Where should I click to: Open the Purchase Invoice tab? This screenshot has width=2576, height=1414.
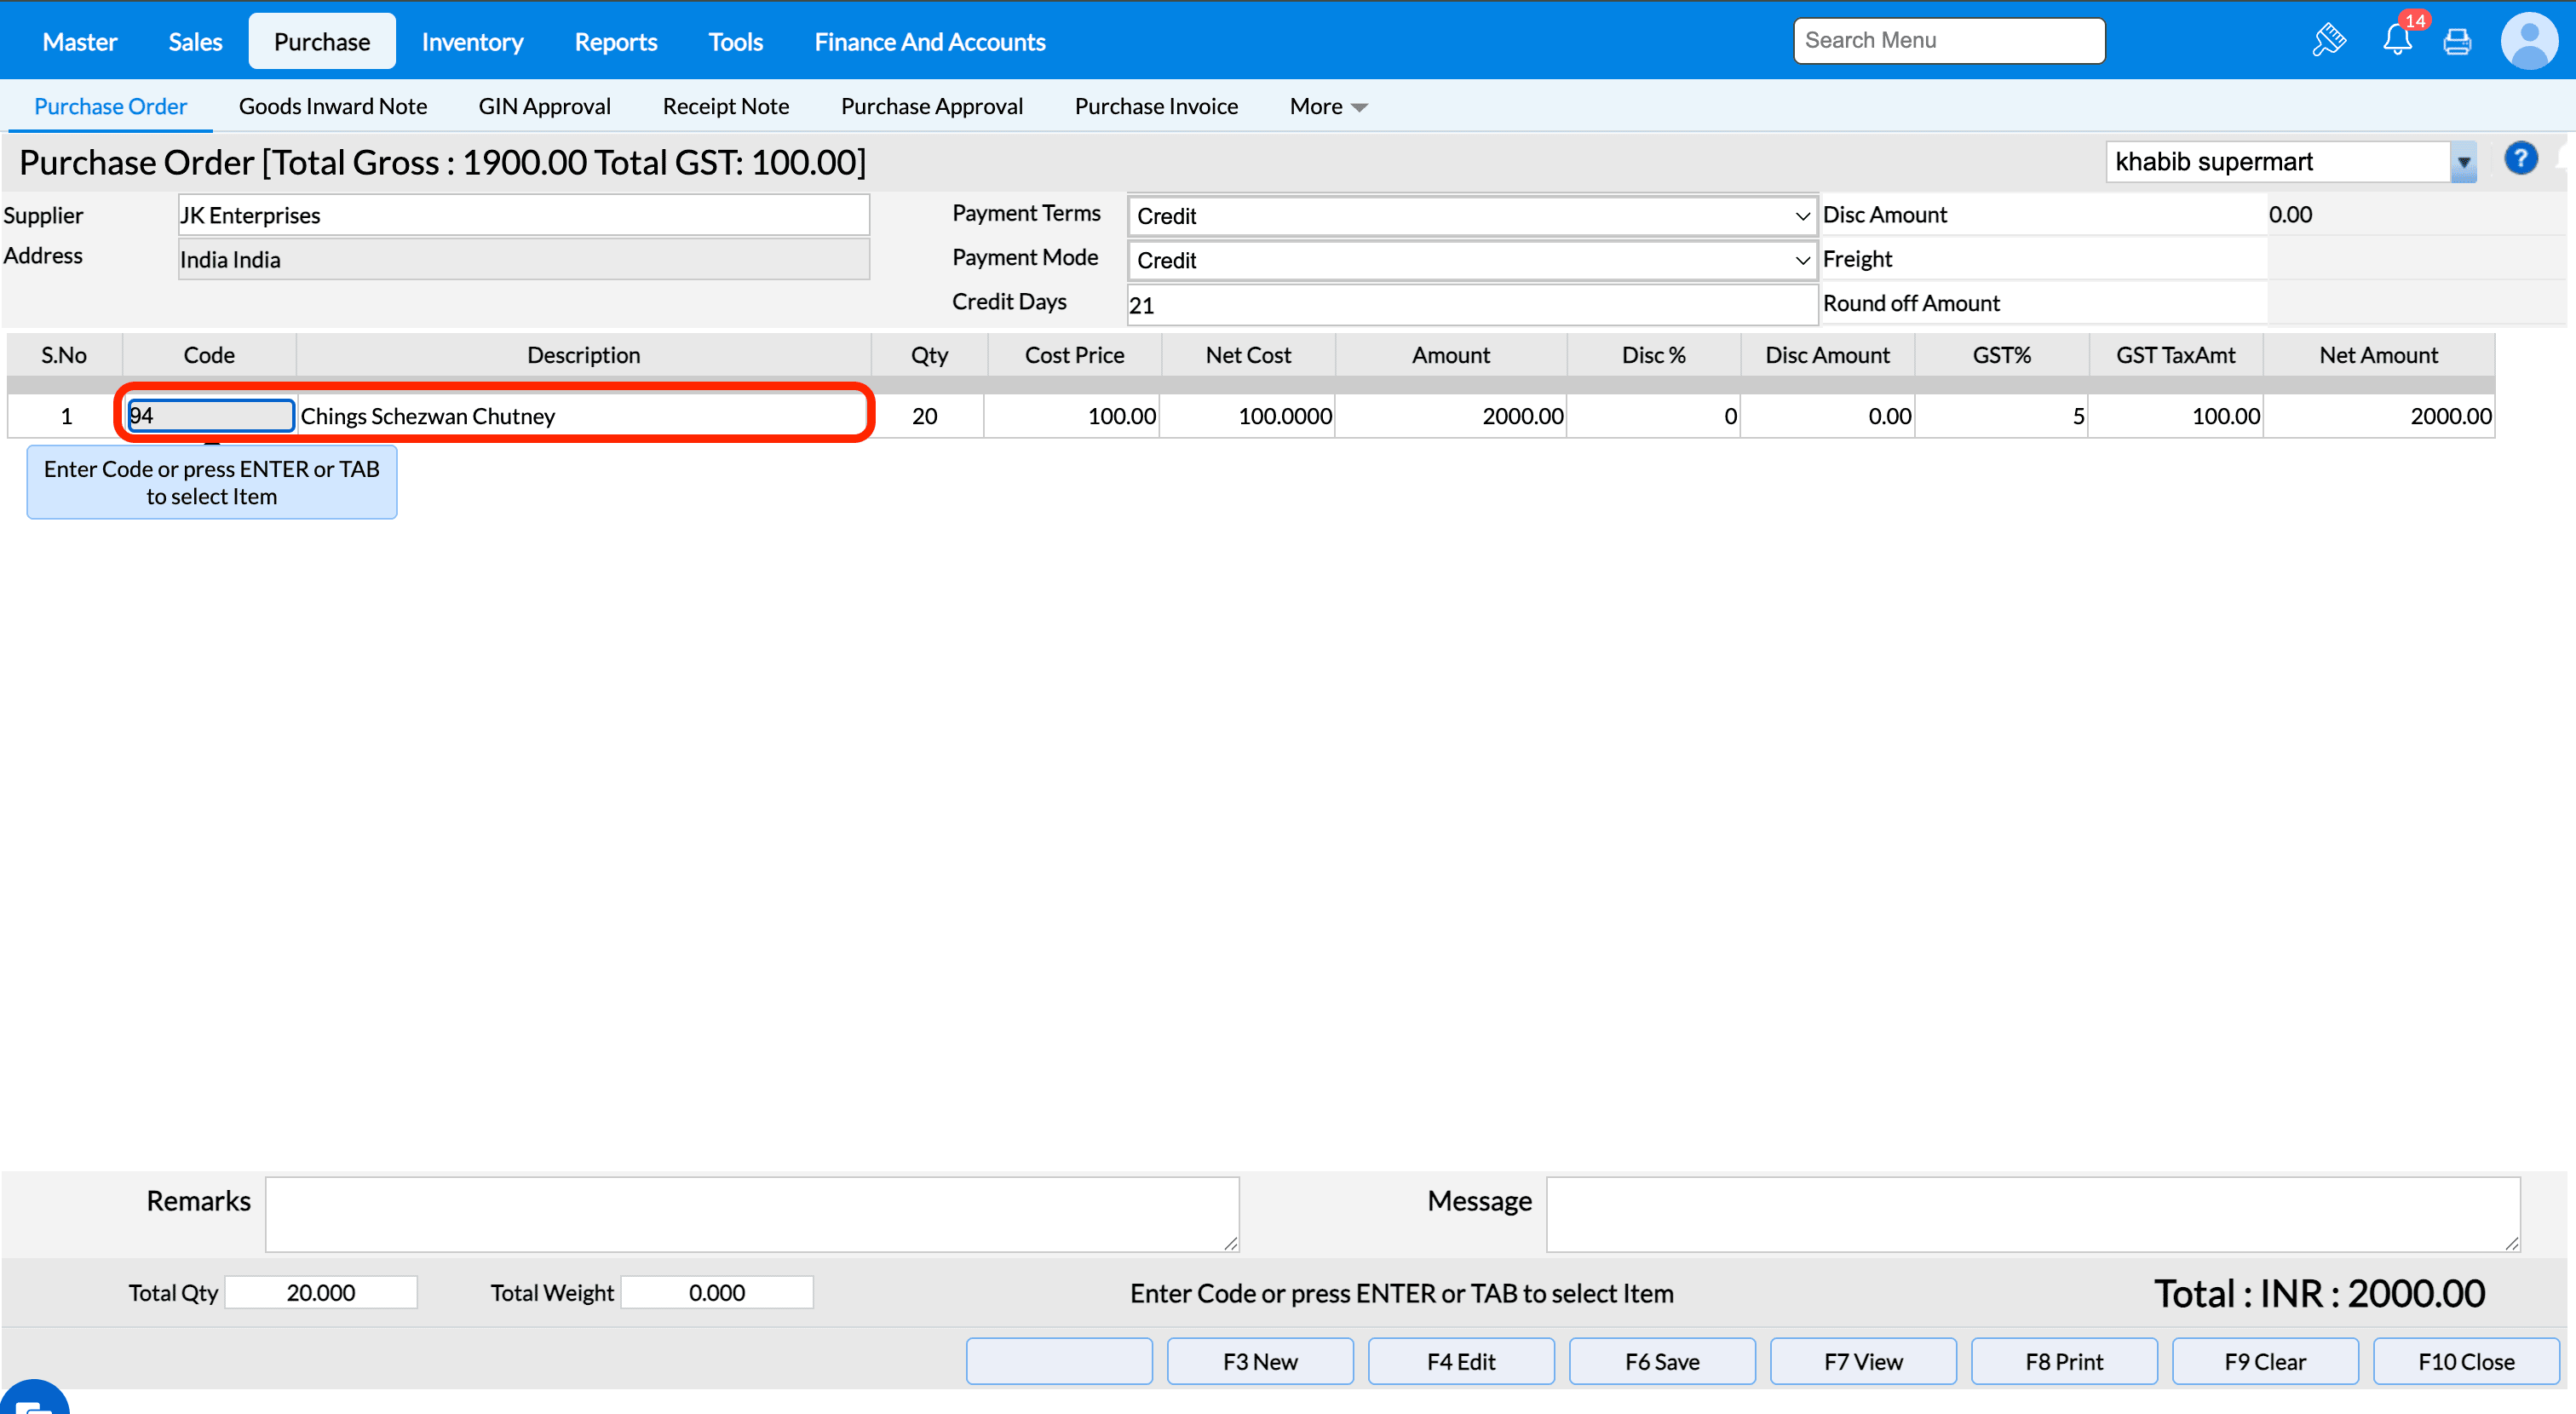pos(1155,106)
